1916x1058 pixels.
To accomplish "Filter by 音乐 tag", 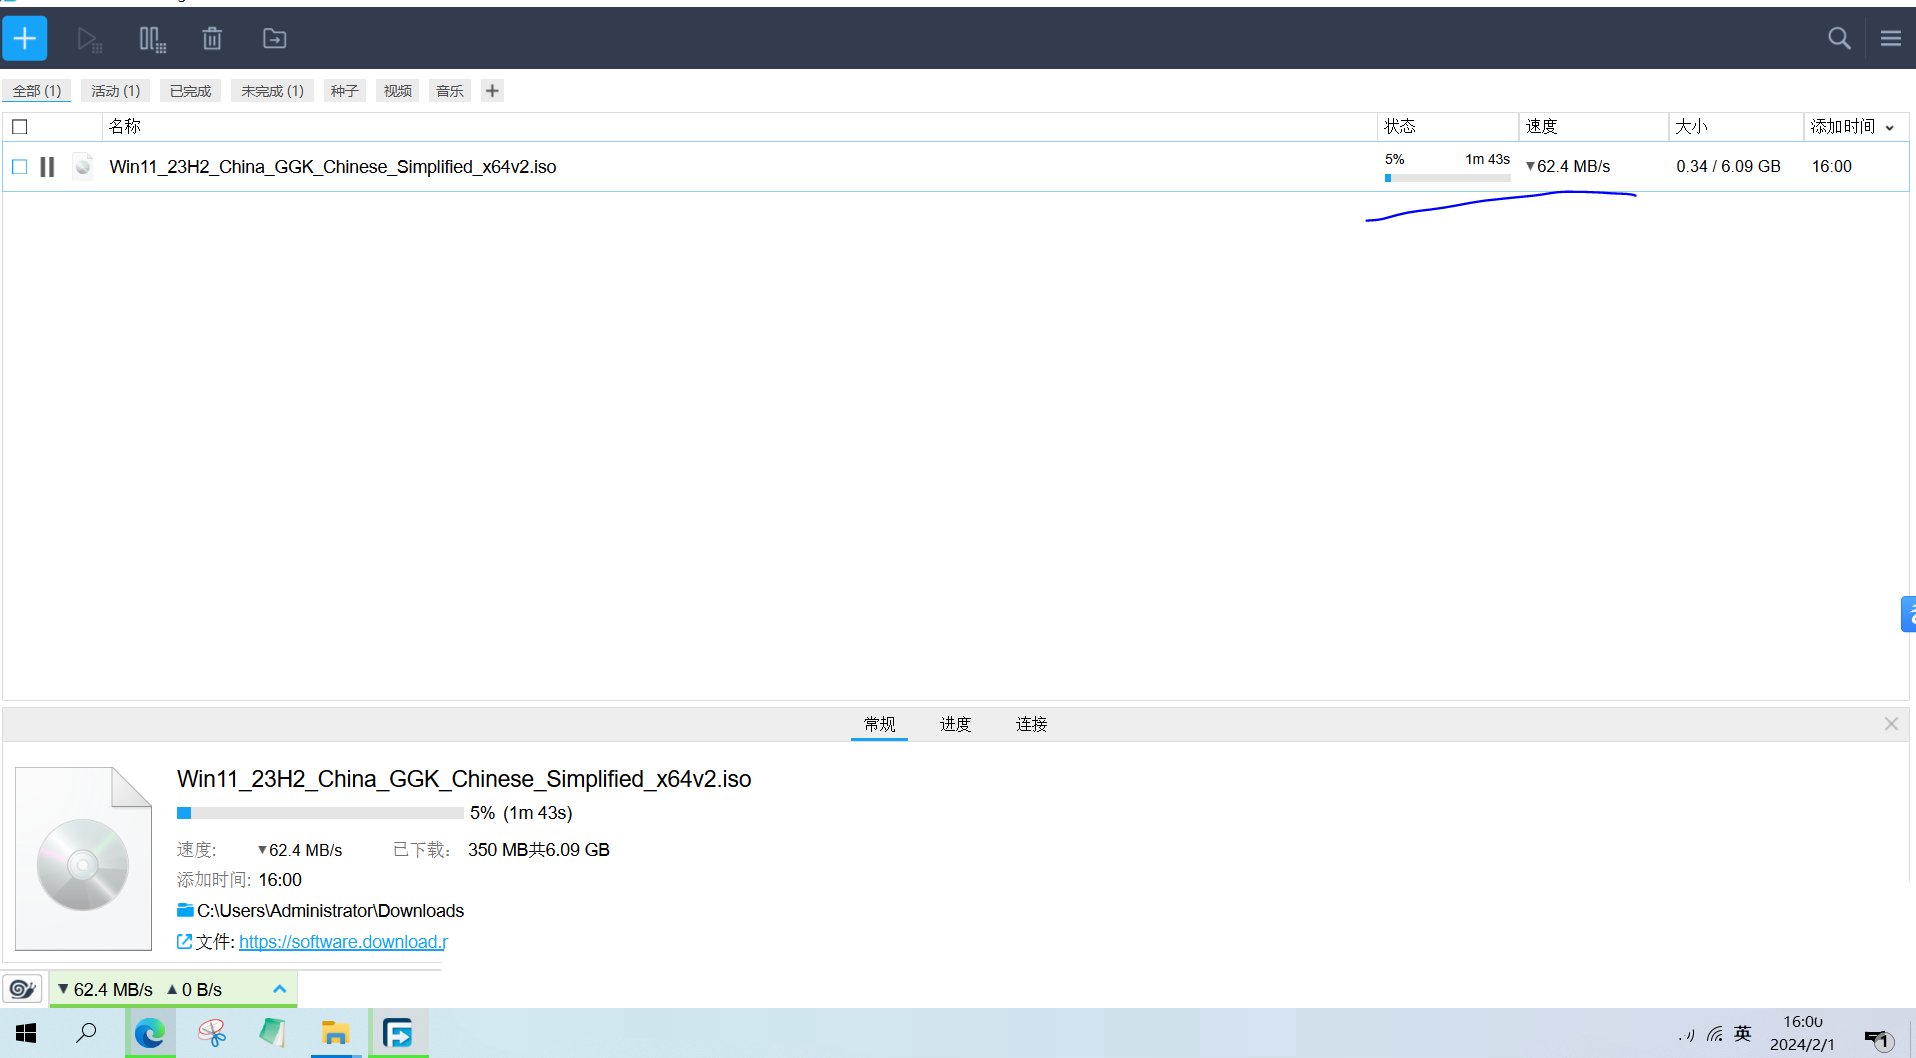I will 450,91.
